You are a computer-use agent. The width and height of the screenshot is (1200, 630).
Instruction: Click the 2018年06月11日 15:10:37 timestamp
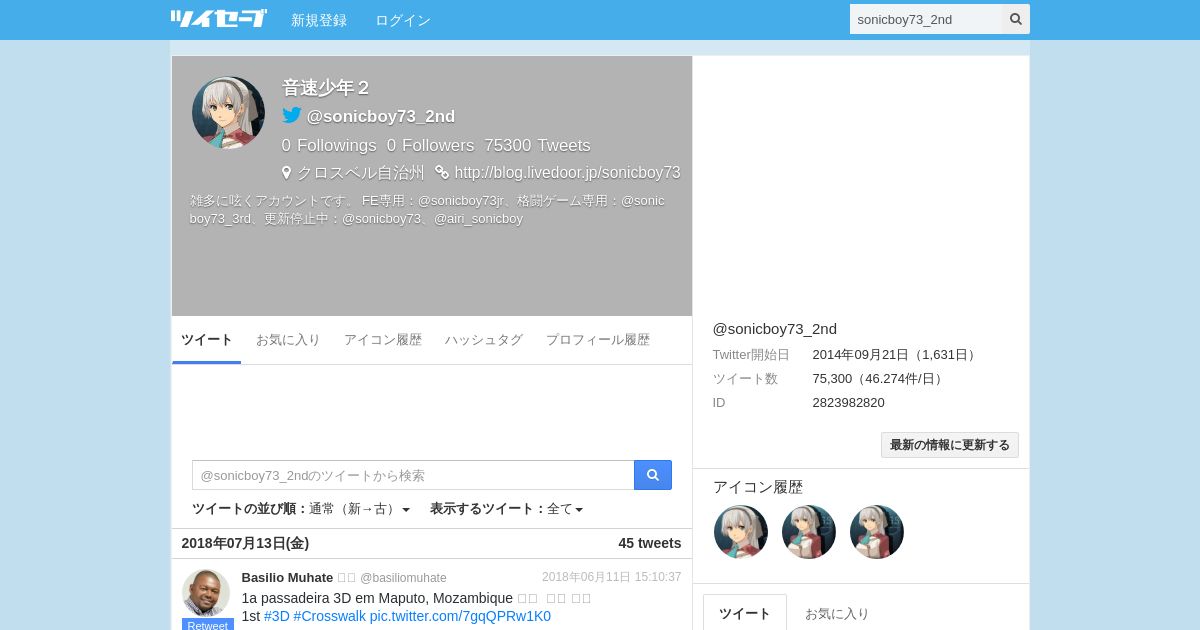(612, 577)
